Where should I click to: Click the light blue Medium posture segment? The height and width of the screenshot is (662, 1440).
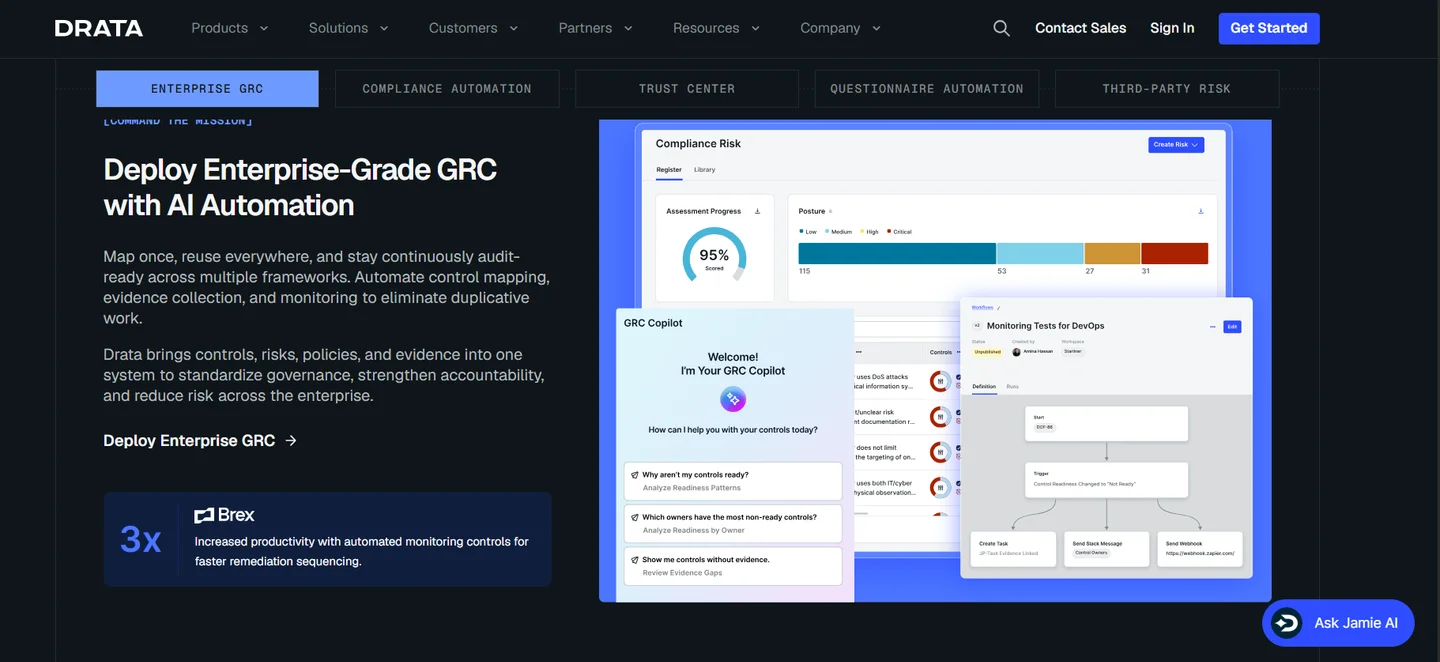tap(1040, 253)
